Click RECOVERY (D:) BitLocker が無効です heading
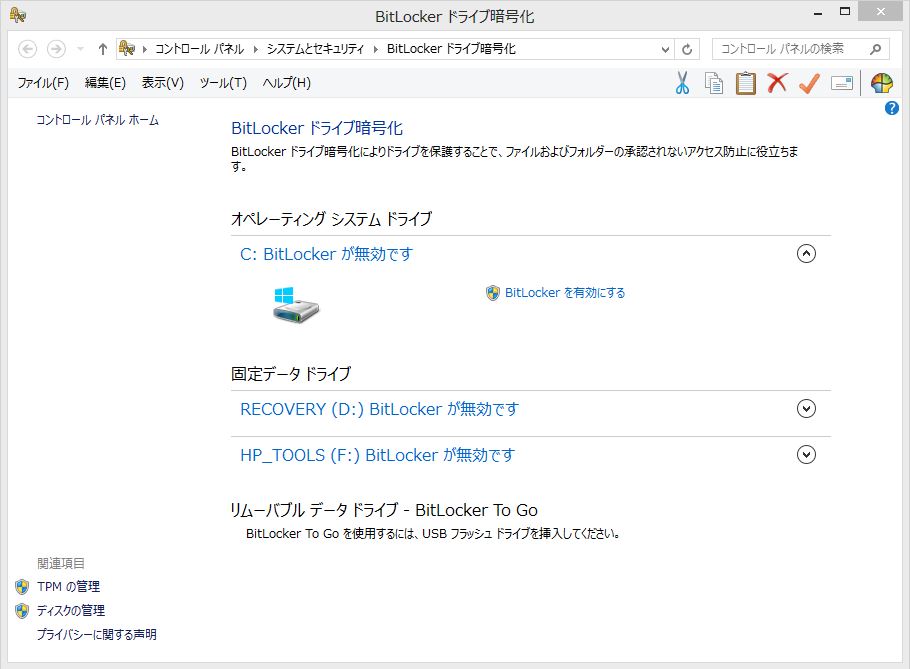Screen dimensions: 910x669 coord(380,409)
